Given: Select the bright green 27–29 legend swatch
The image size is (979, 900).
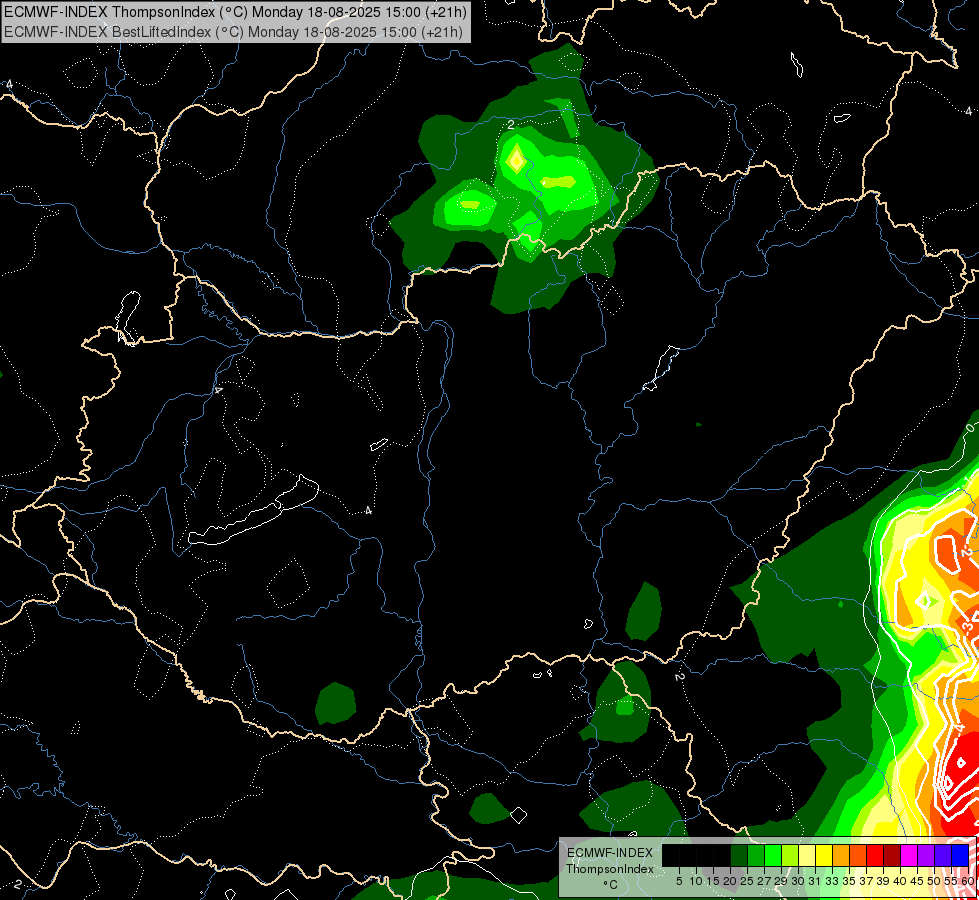Looking at the screenshot, I should (773, 856).
